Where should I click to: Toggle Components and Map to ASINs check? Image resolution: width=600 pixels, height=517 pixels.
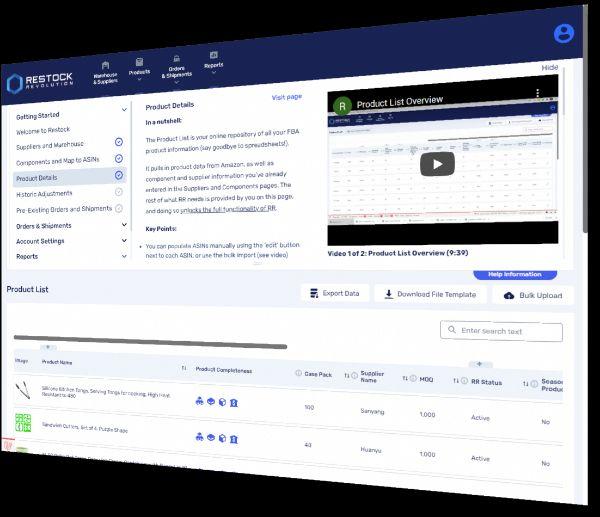tap(119, 158)
